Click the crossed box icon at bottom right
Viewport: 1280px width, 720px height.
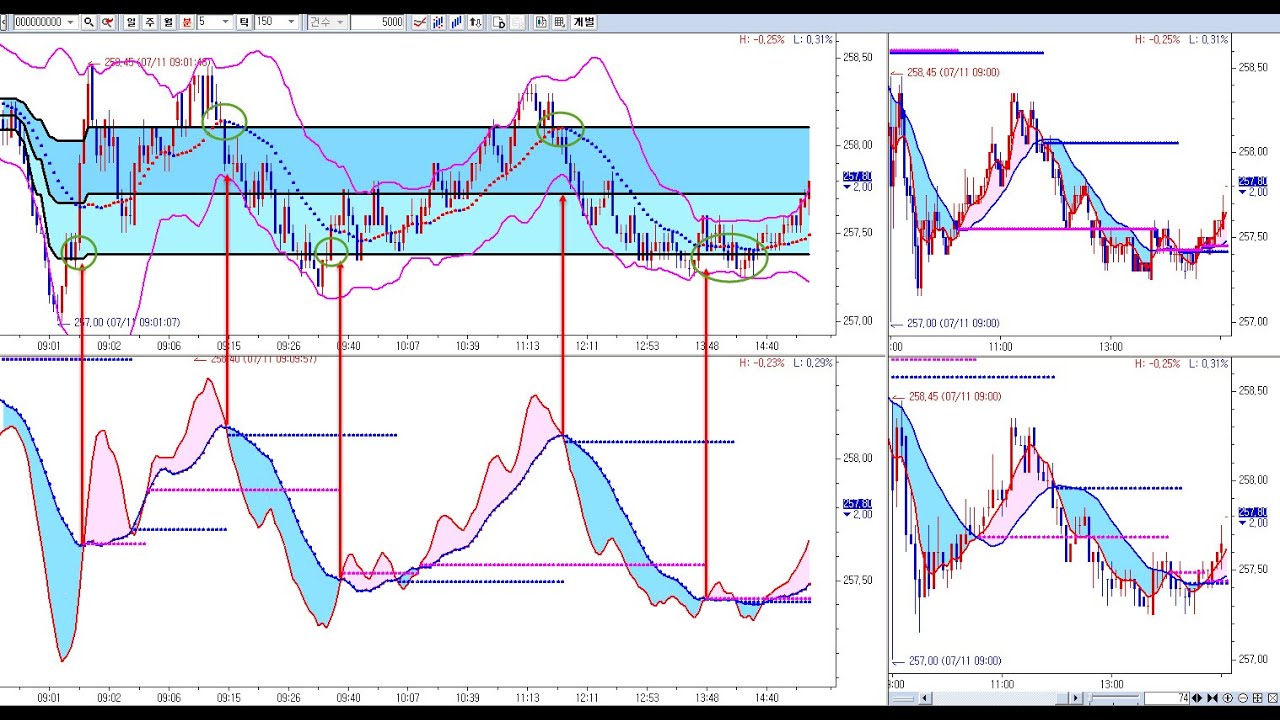(x=1273, y=698)
